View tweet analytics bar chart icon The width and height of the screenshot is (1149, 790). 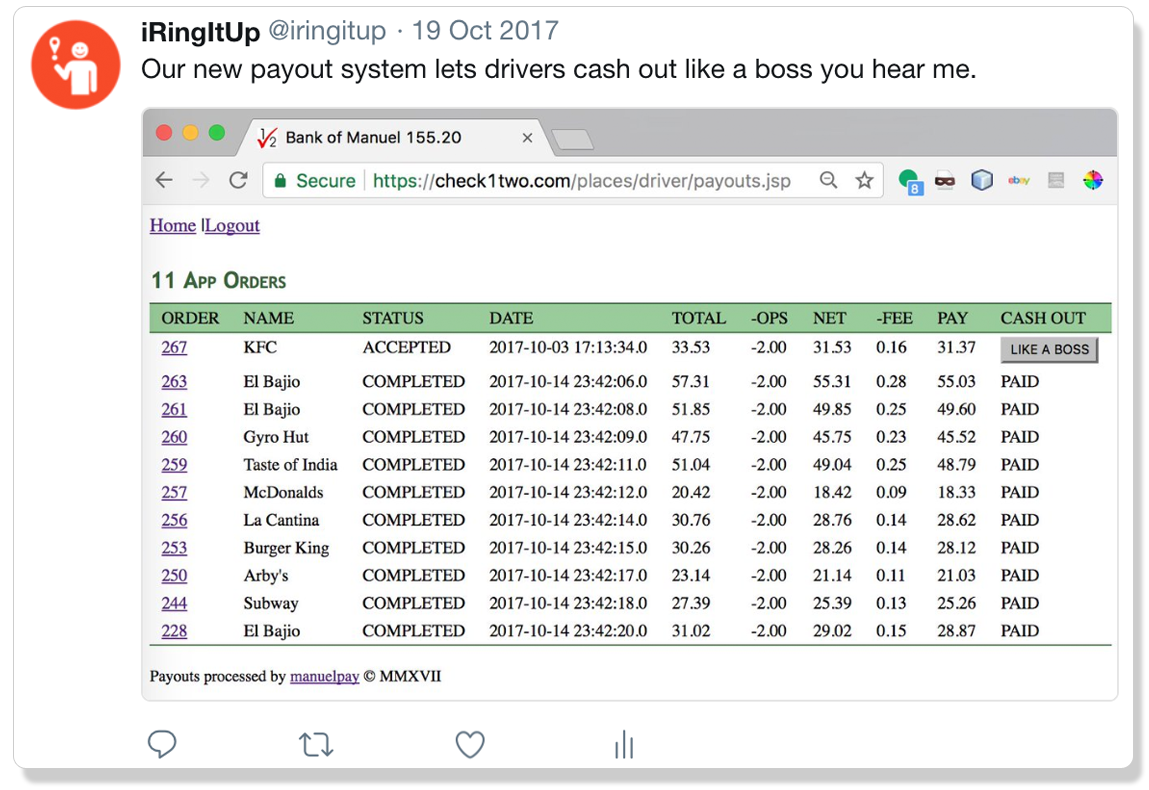624,744
